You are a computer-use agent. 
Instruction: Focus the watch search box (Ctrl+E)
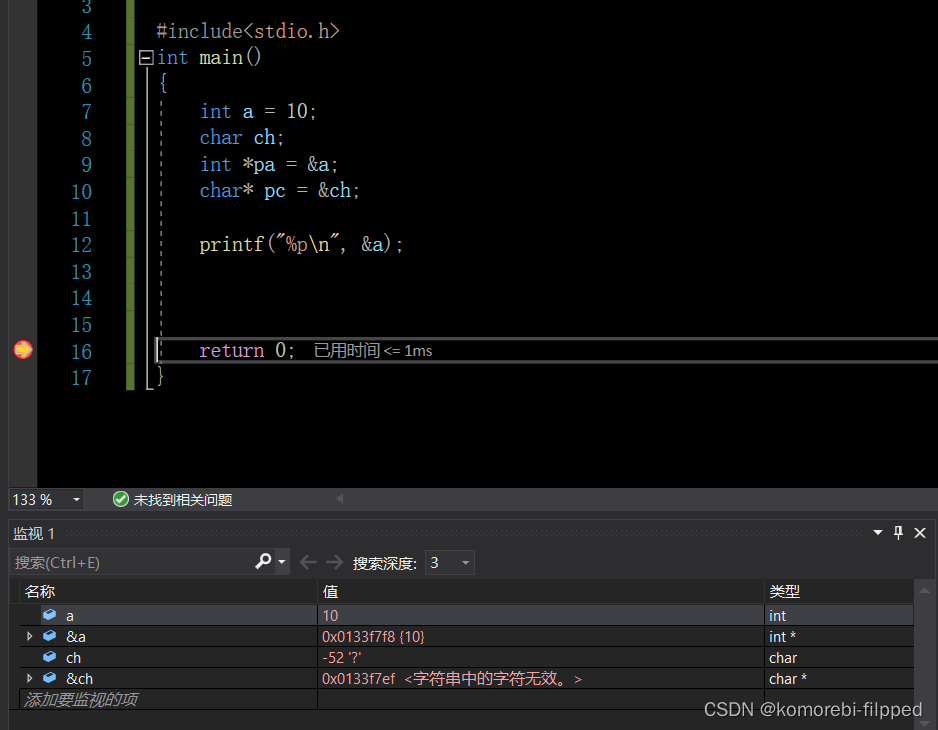coord(132,562)
